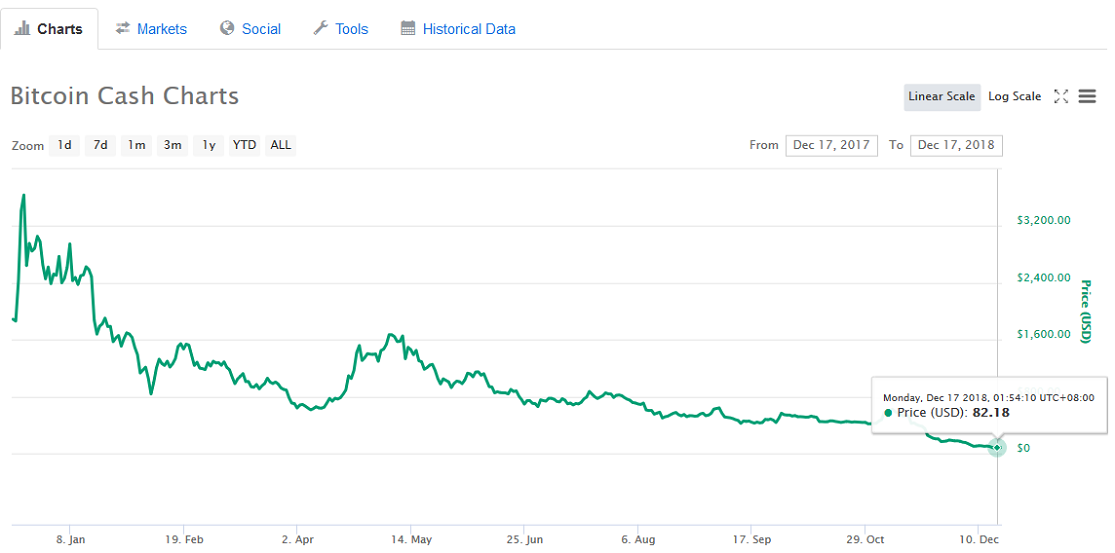Open the Charts tab

pyautogui.click(x=49, y=29)
